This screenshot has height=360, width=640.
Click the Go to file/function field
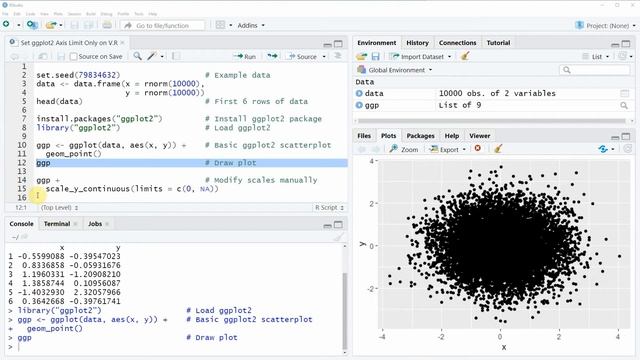click(162, 25)
